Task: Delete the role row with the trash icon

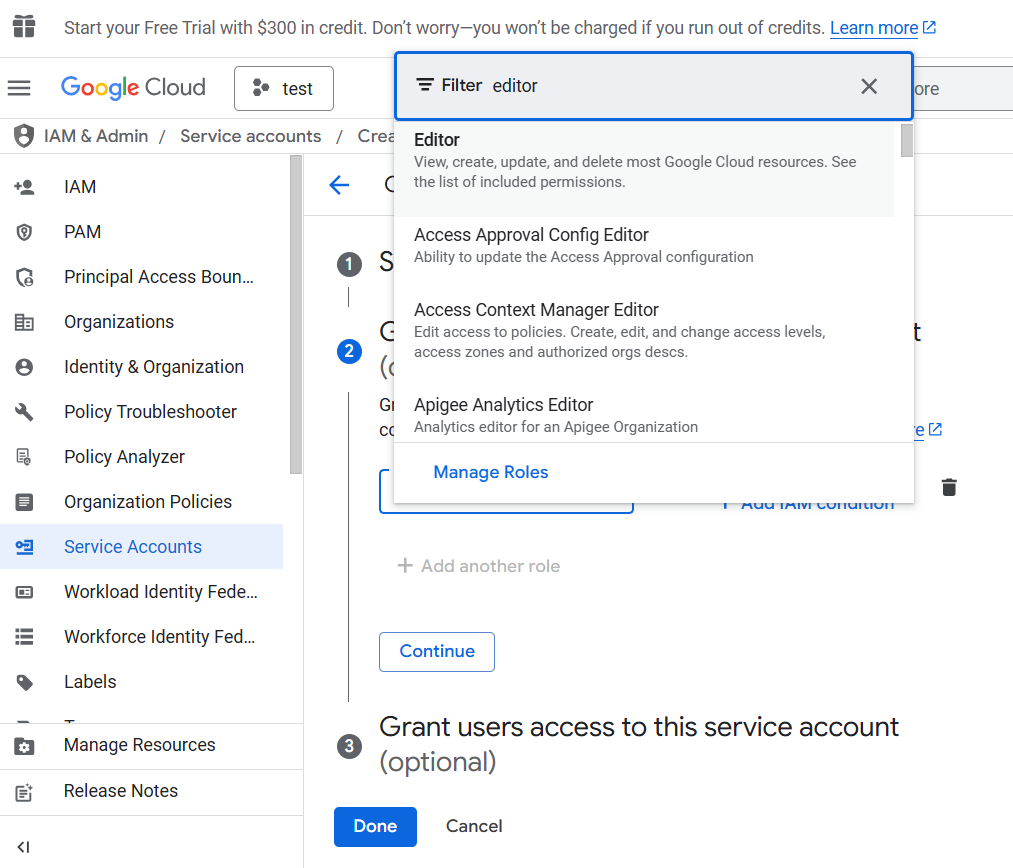Action: [948, 487]
